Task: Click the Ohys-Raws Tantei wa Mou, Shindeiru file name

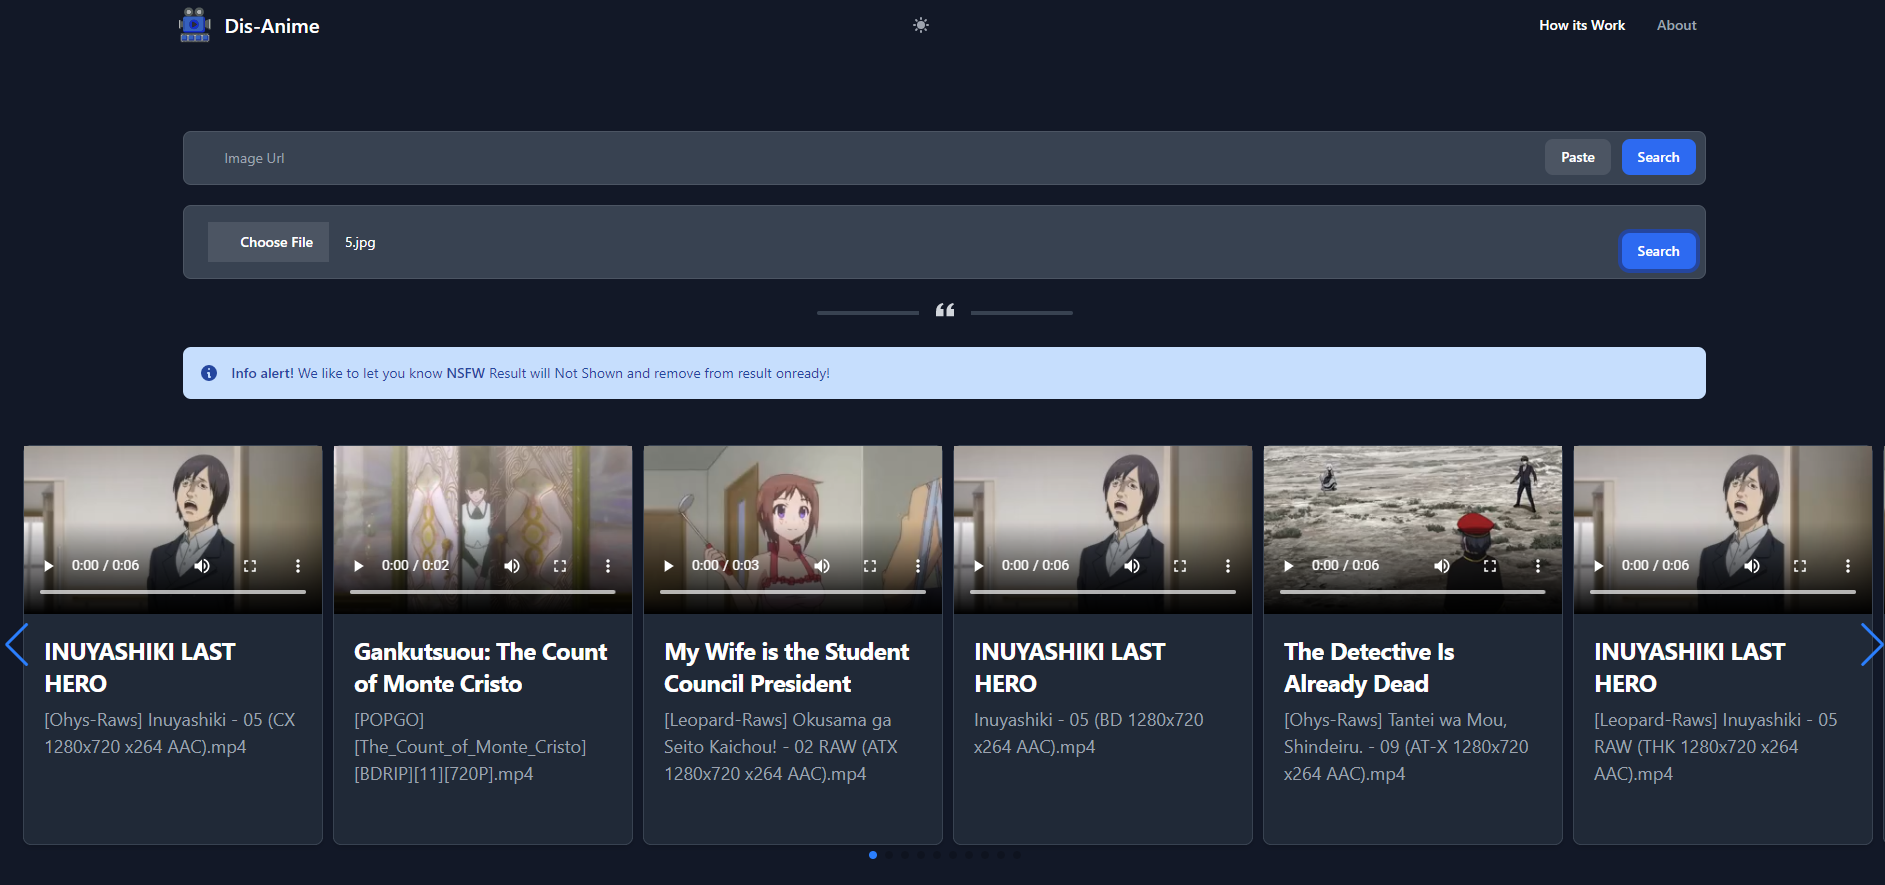Action: tap(1406, 747)
